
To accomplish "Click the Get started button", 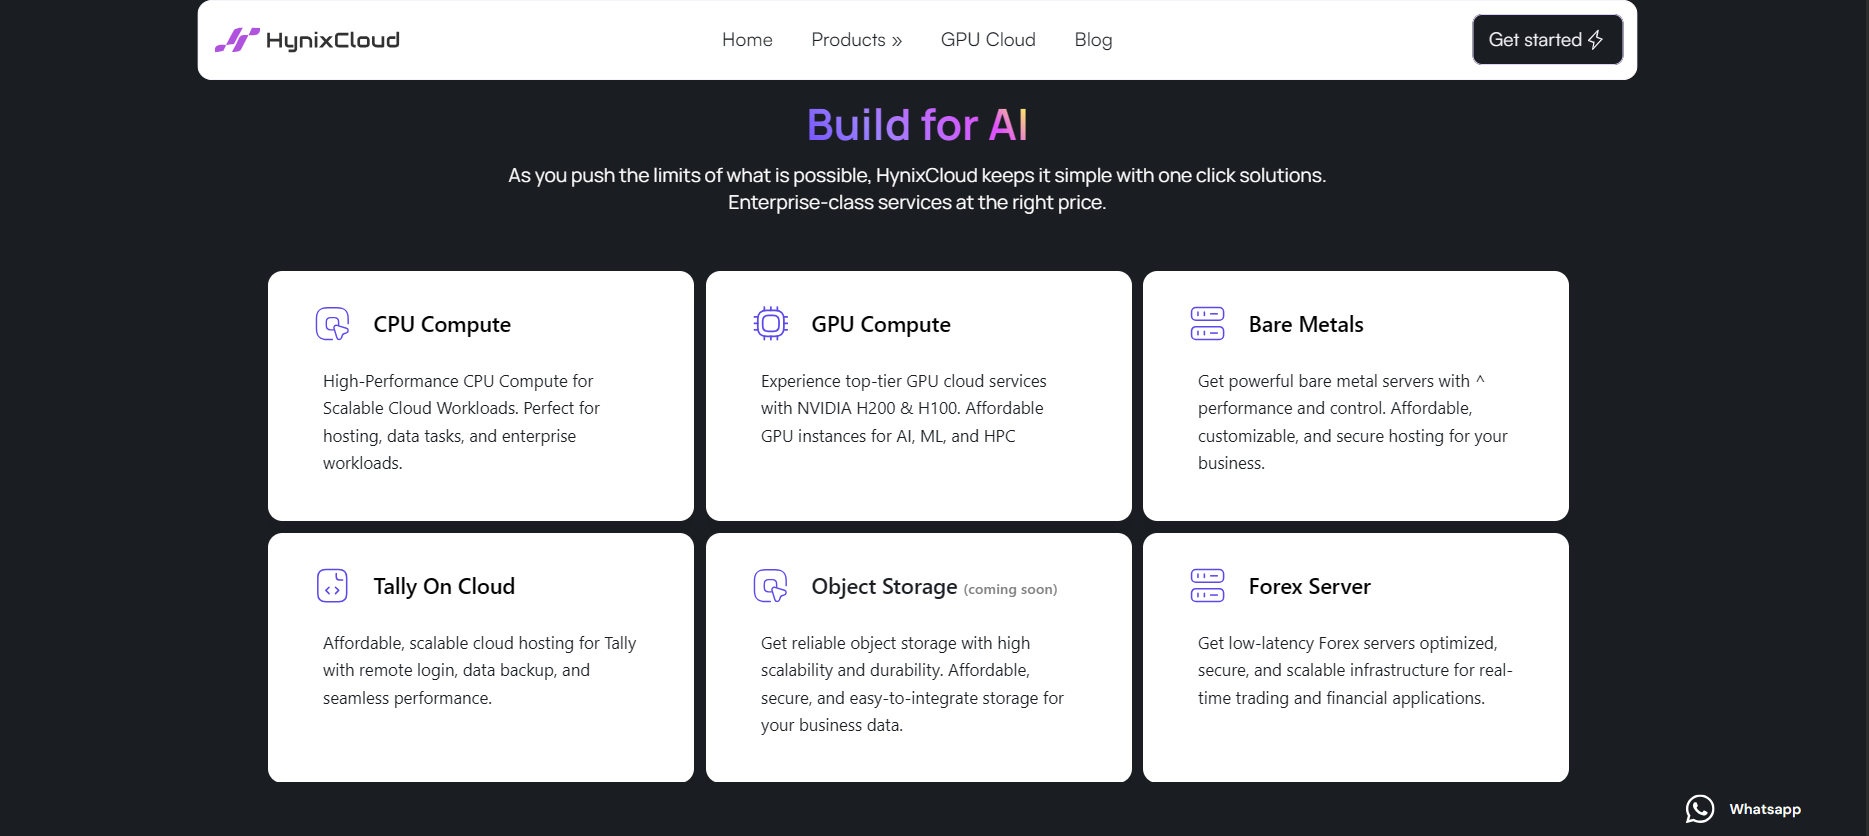I will 1547,40.
